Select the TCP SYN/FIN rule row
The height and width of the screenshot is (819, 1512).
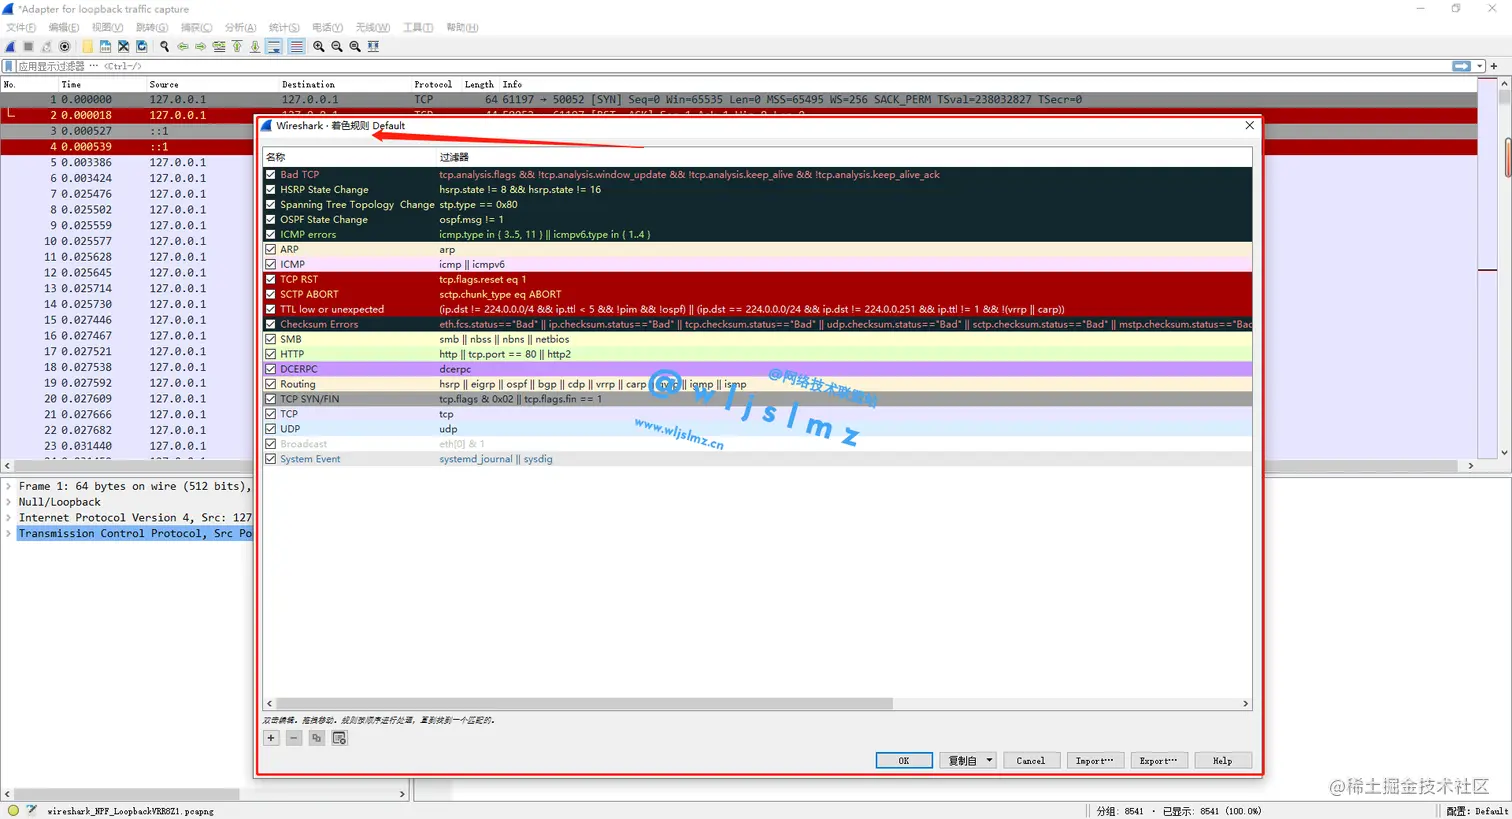[x=758, y=399]
